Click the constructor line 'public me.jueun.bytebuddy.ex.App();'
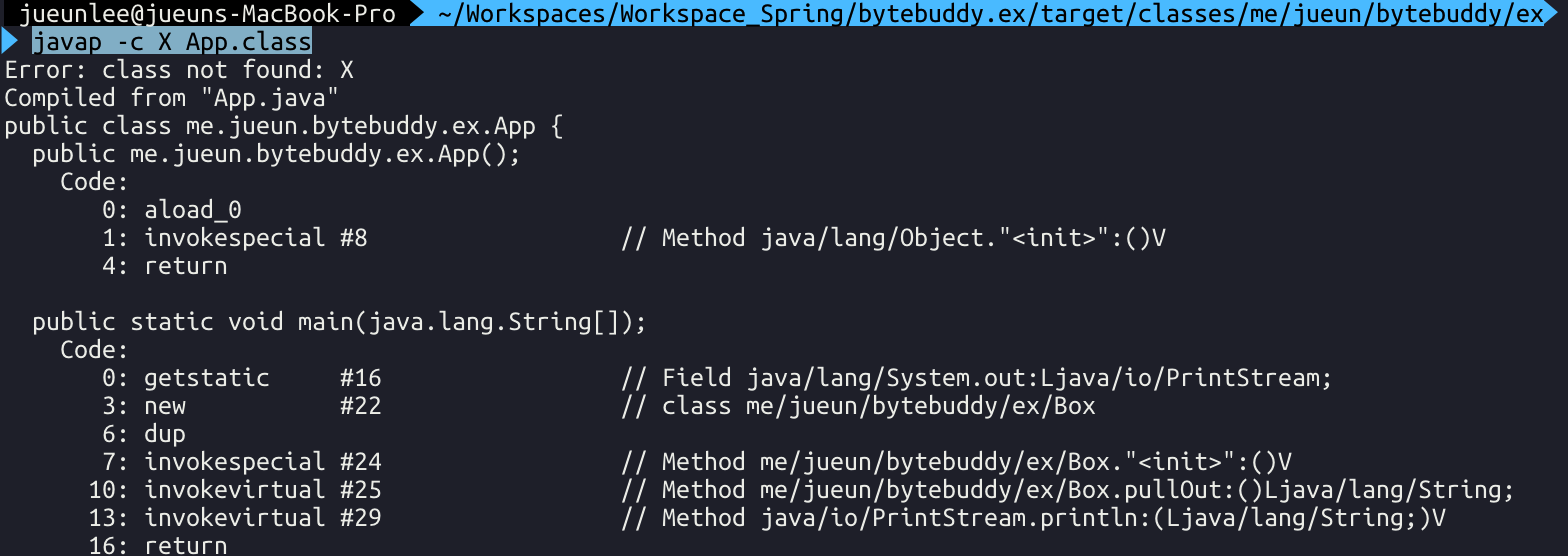This screenshot has height=556, width=1568. 277,154
